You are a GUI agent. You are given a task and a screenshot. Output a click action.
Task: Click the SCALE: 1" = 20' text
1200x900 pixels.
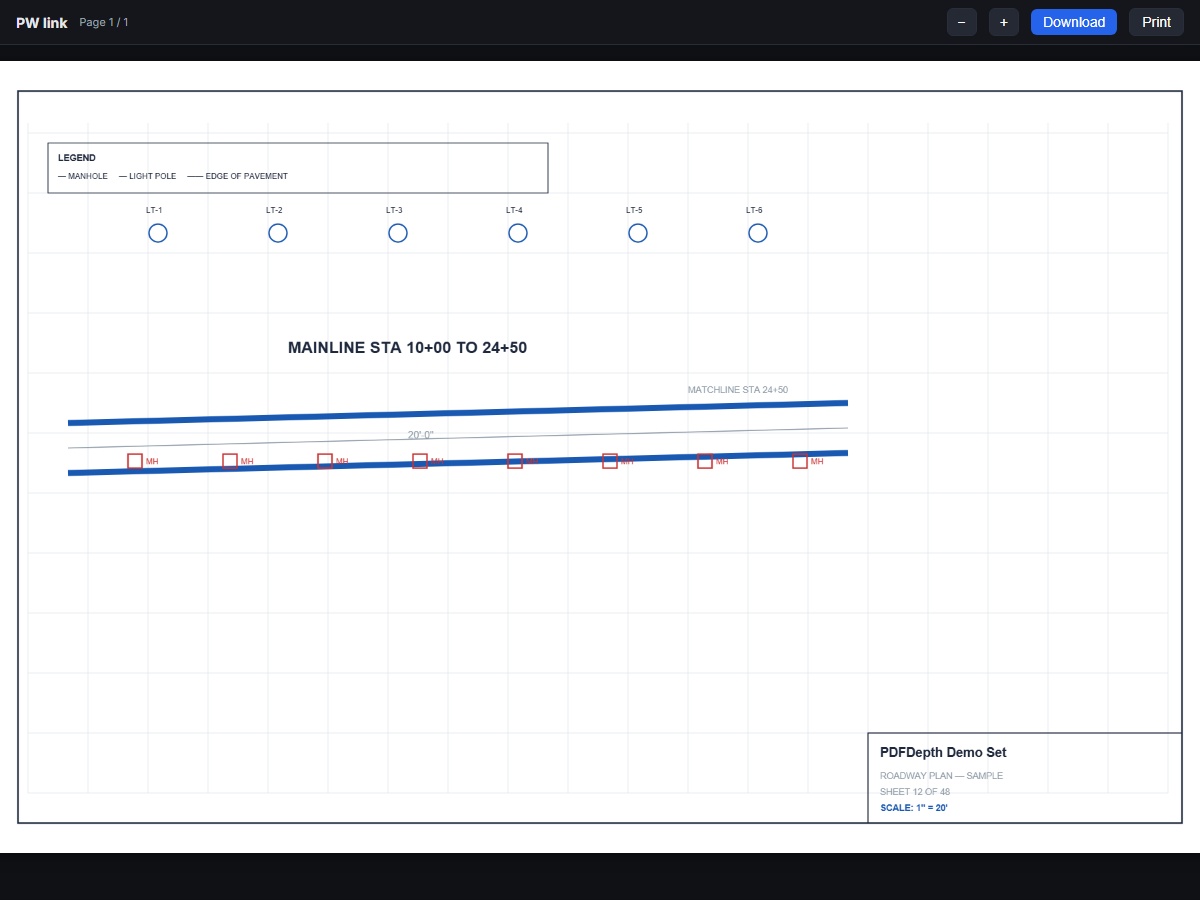click(914, 808)
